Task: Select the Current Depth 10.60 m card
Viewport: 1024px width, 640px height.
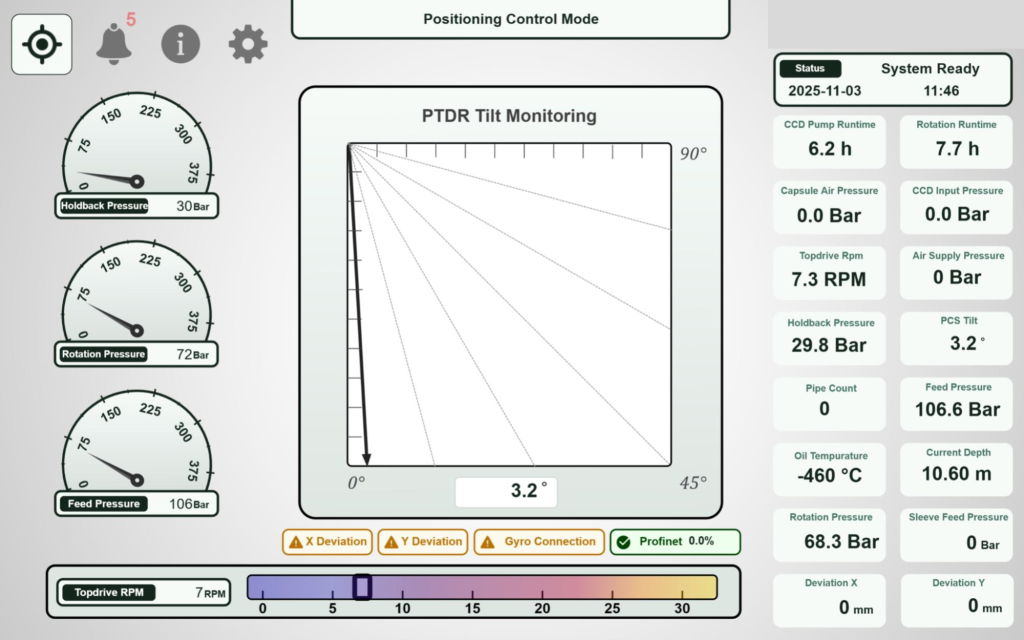Action: 956,469
